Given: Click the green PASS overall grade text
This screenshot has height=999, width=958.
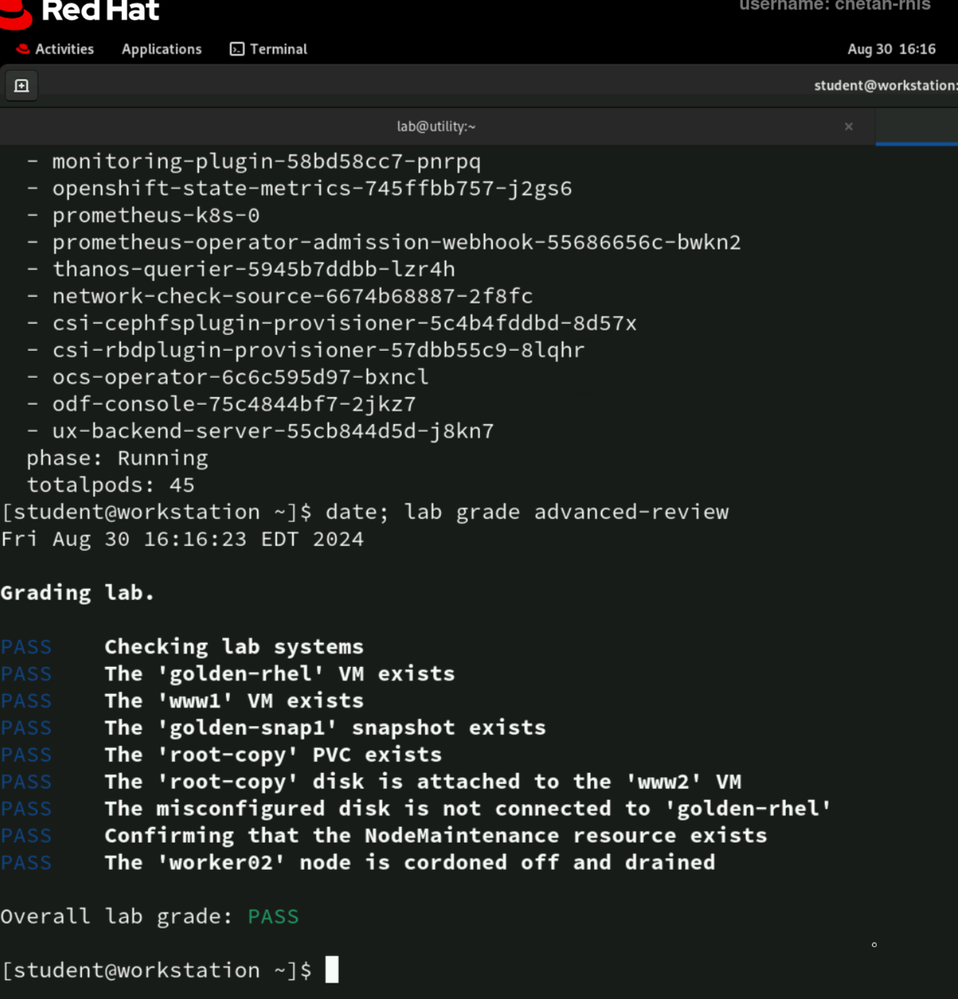Looking at the screenshot, I should tap(273, 916).
